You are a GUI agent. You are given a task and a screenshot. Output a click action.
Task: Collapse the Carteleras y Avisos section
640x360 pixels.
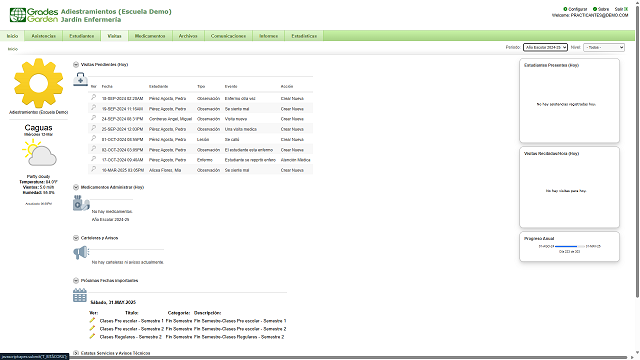[x=76, y=238]
